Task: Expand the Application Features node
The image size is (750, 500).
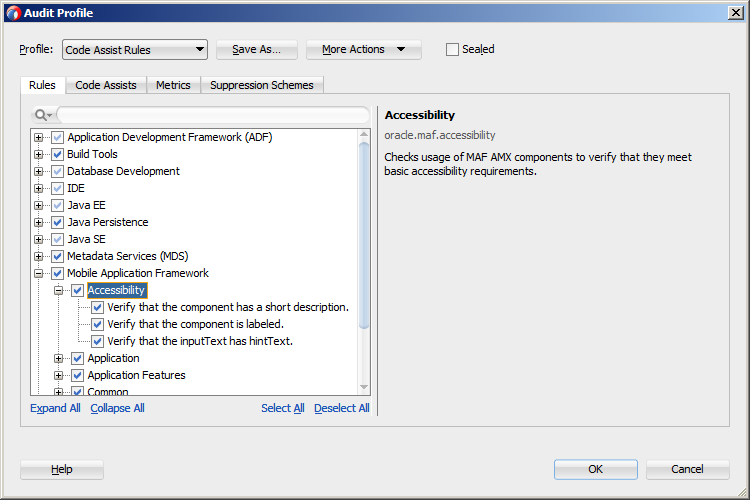Action: [x=58, y=375]
